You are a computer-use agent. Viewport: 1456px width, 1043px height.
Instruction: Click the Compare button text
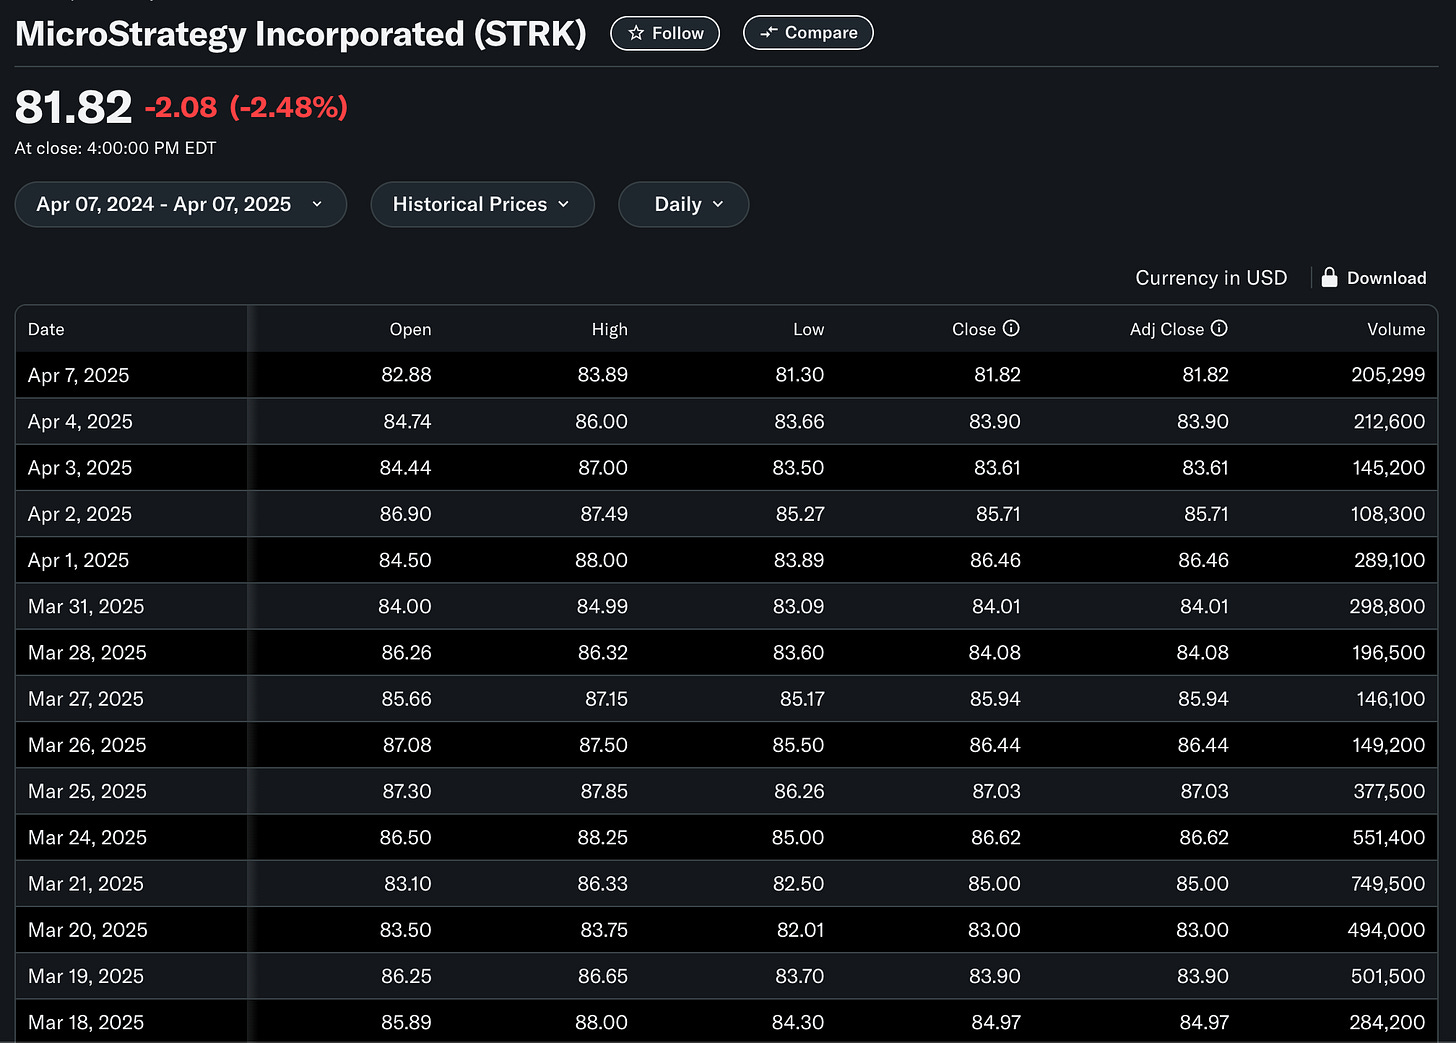[821, 33]
